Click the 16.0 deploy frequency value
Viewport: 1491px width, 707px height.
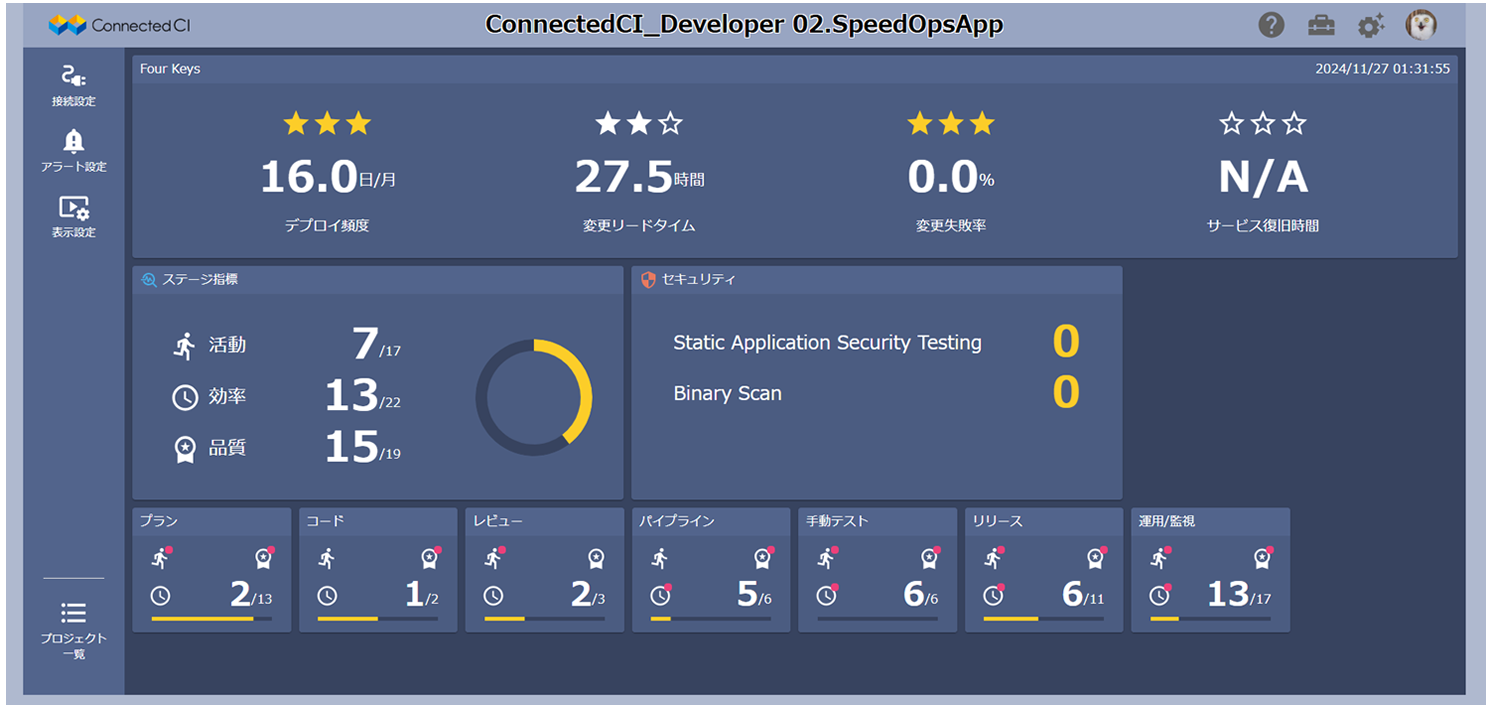328,178
